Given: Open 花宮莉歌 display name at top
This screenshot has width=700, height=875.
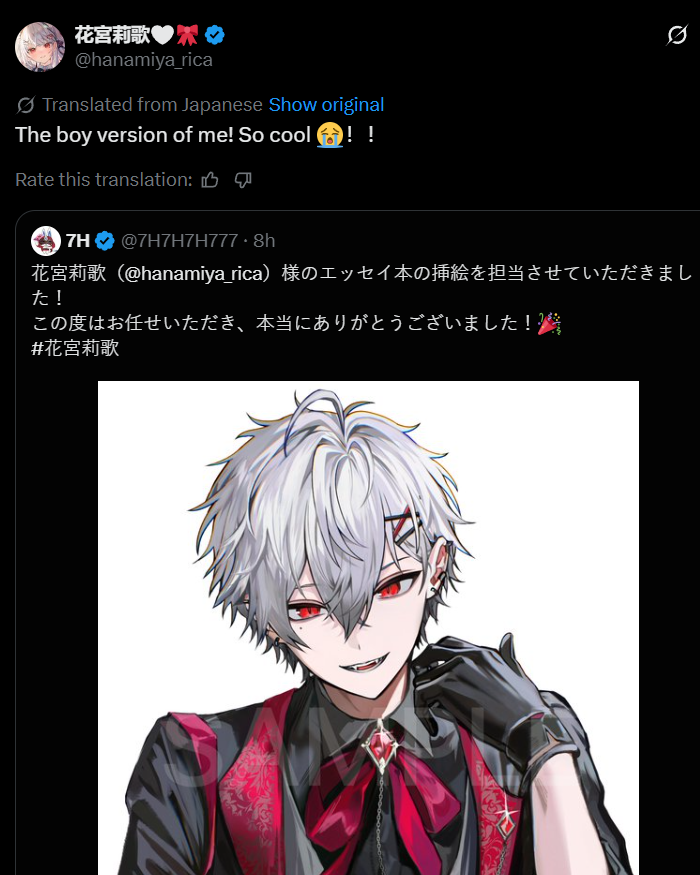Looking at the screenshot, I should click(x=112, y=35).
